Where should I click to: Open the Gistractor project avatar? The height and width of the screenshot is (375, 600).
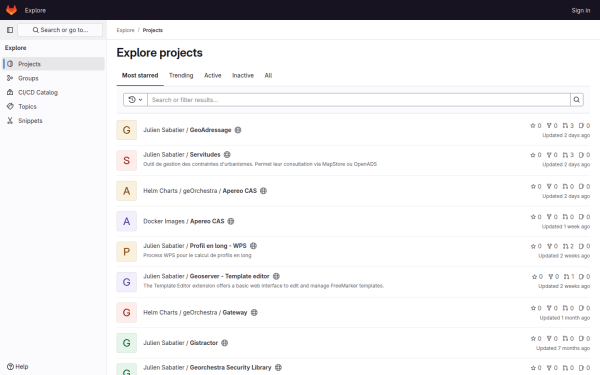click(x=127, y=343)
